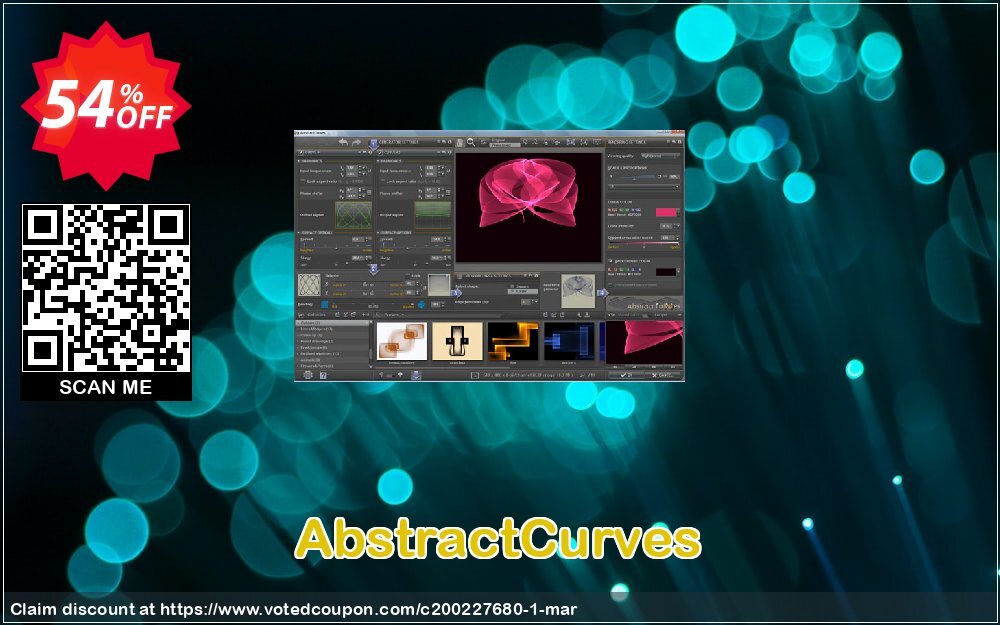1000x625 pixels.
Task: Select the brown squares preset thumbnail
Action: coord(402,341)
